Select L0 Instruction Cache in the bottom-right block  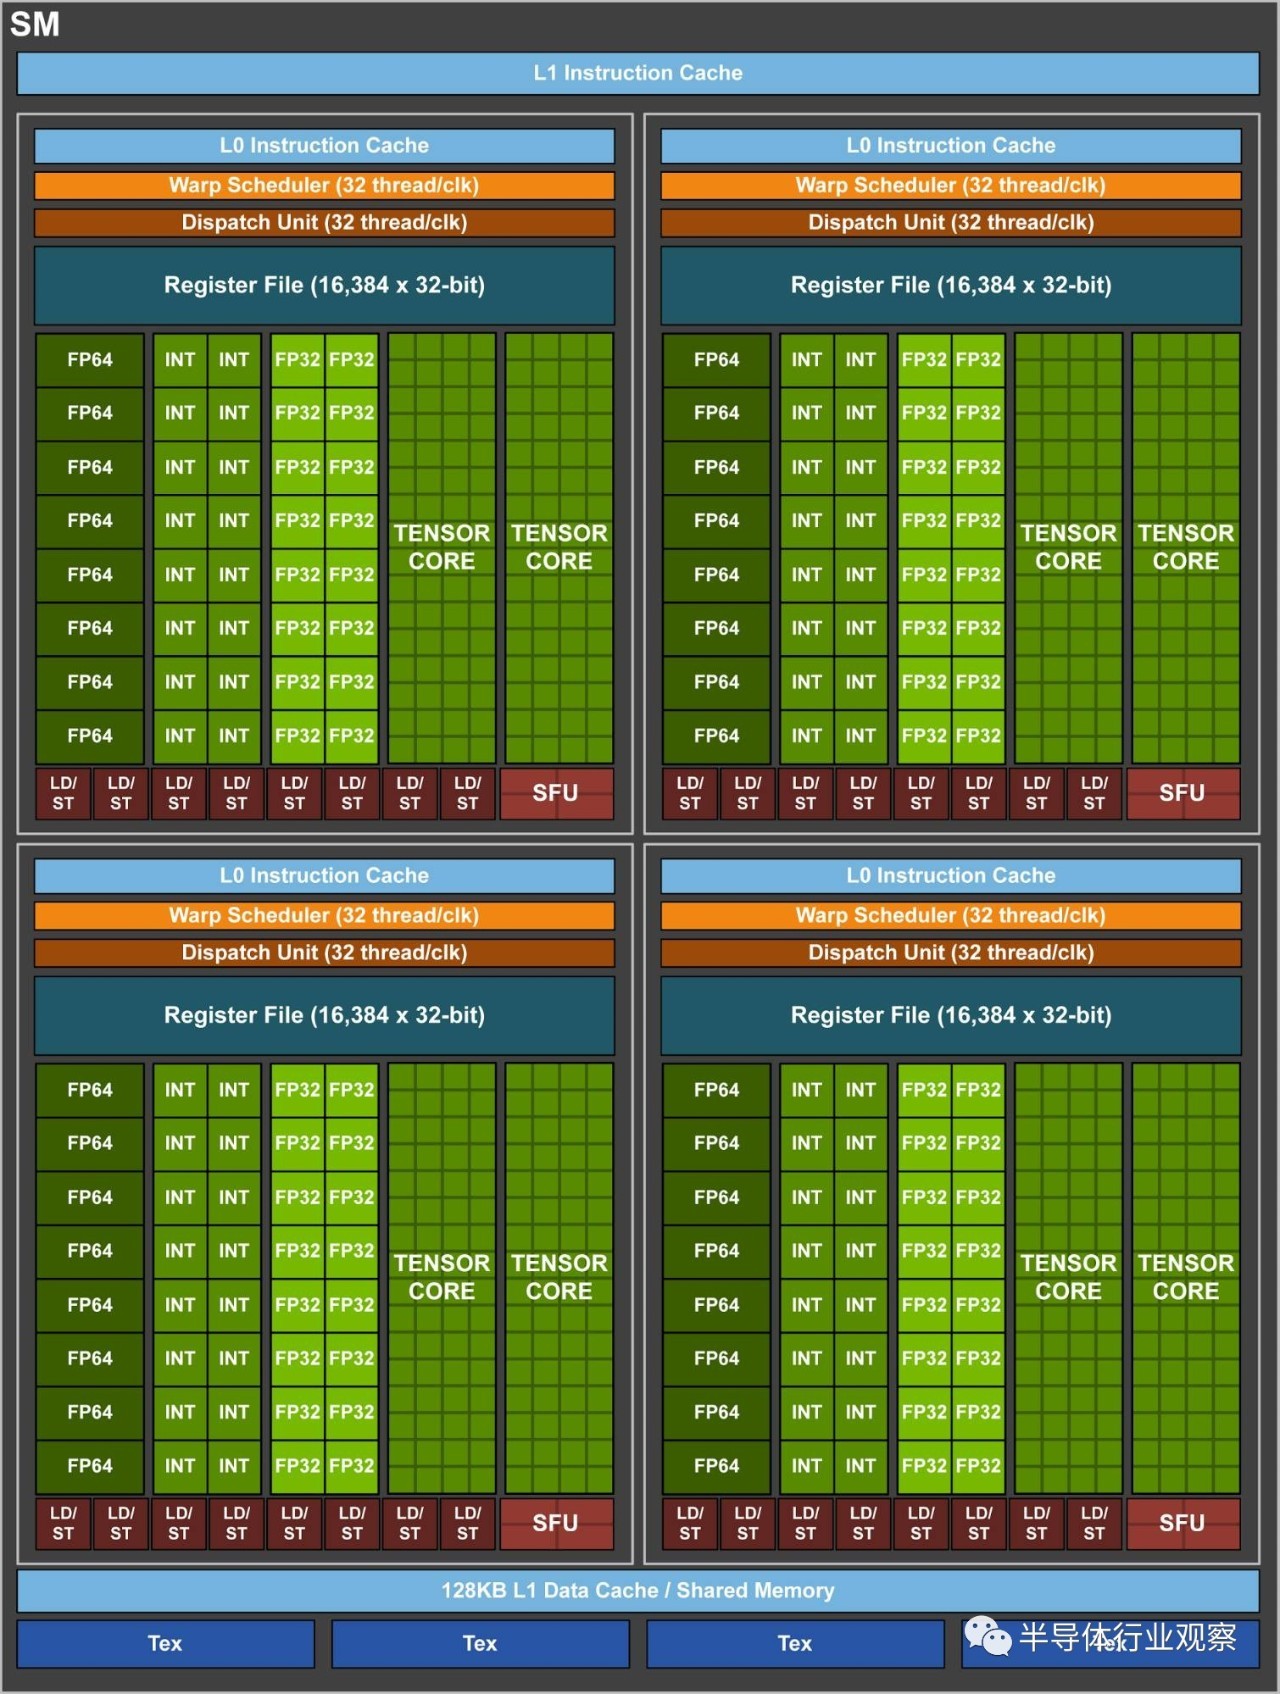click(951, 876)
